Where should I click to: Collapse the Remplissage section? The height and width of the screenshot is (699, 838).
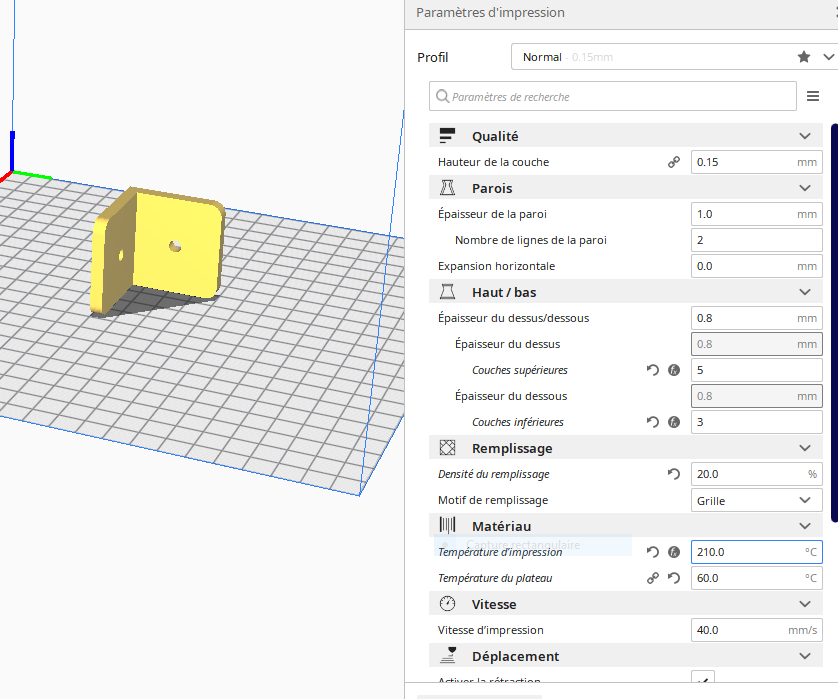[x=804, y=448]
